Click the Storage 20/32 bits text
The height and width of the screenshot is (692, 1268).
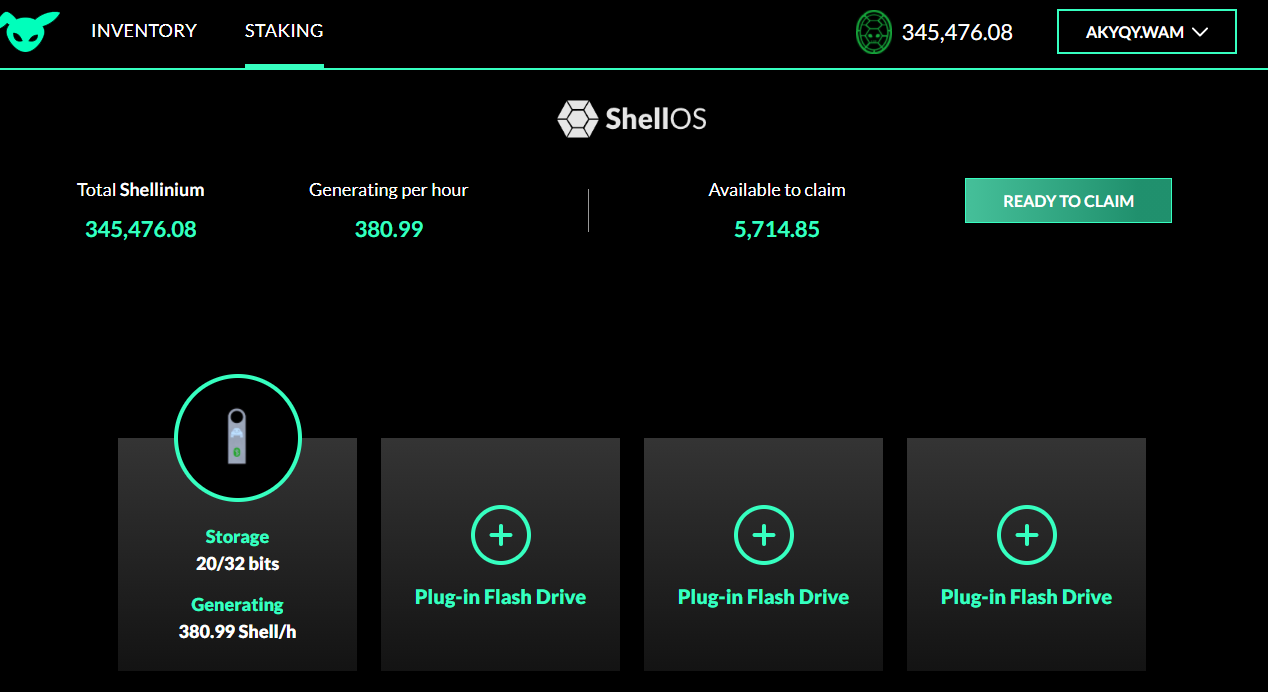pyautogui.click(x=237, y=564)
